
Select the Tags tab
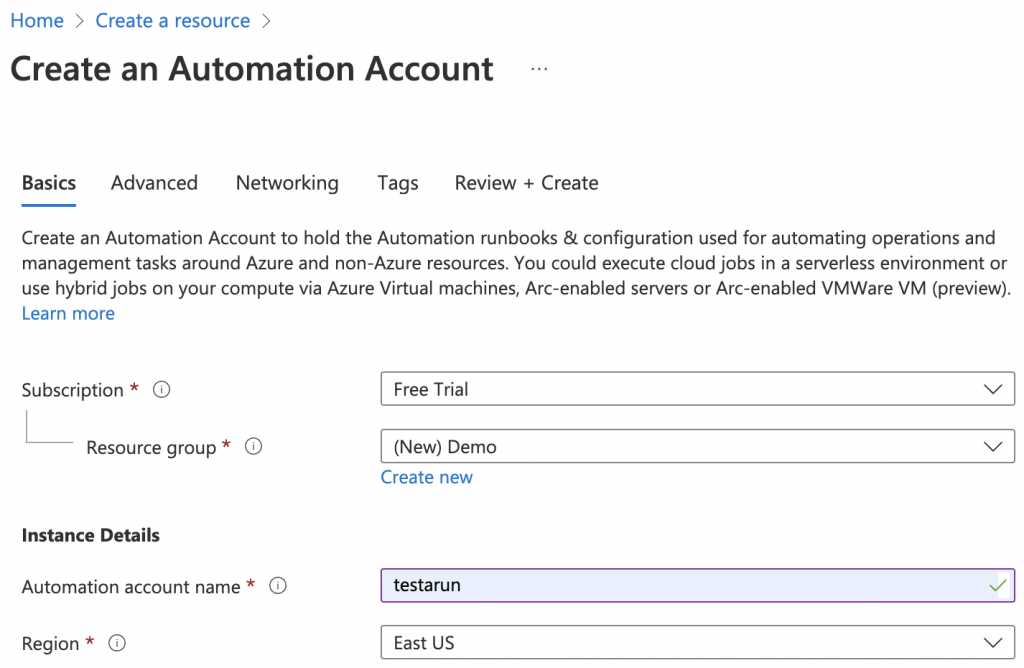[x=398, y=183]
